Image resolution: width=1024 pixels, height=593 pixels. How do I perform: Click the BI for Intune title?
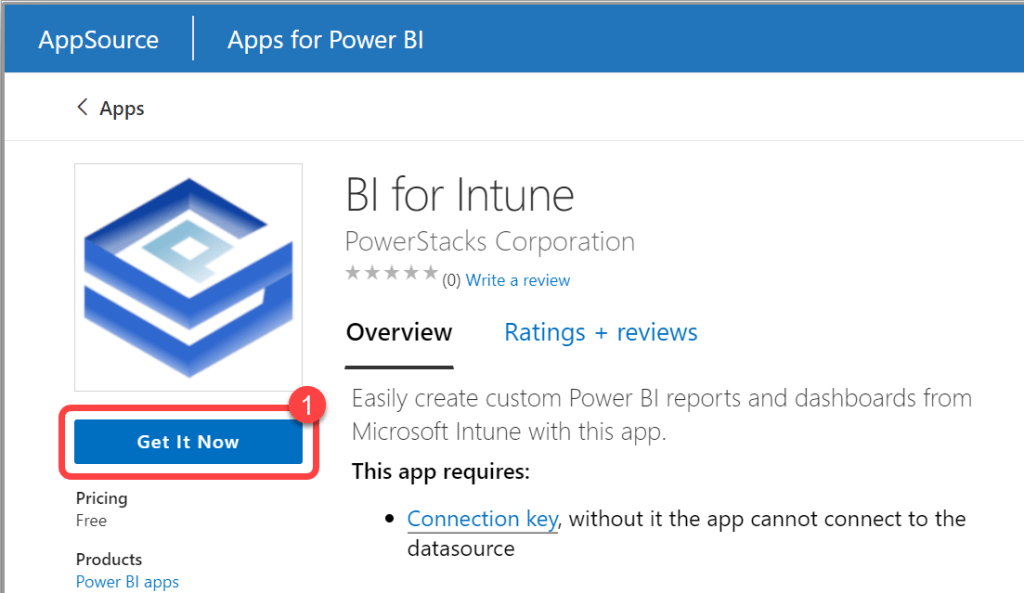pyautogui.click(x=460, y=194)
